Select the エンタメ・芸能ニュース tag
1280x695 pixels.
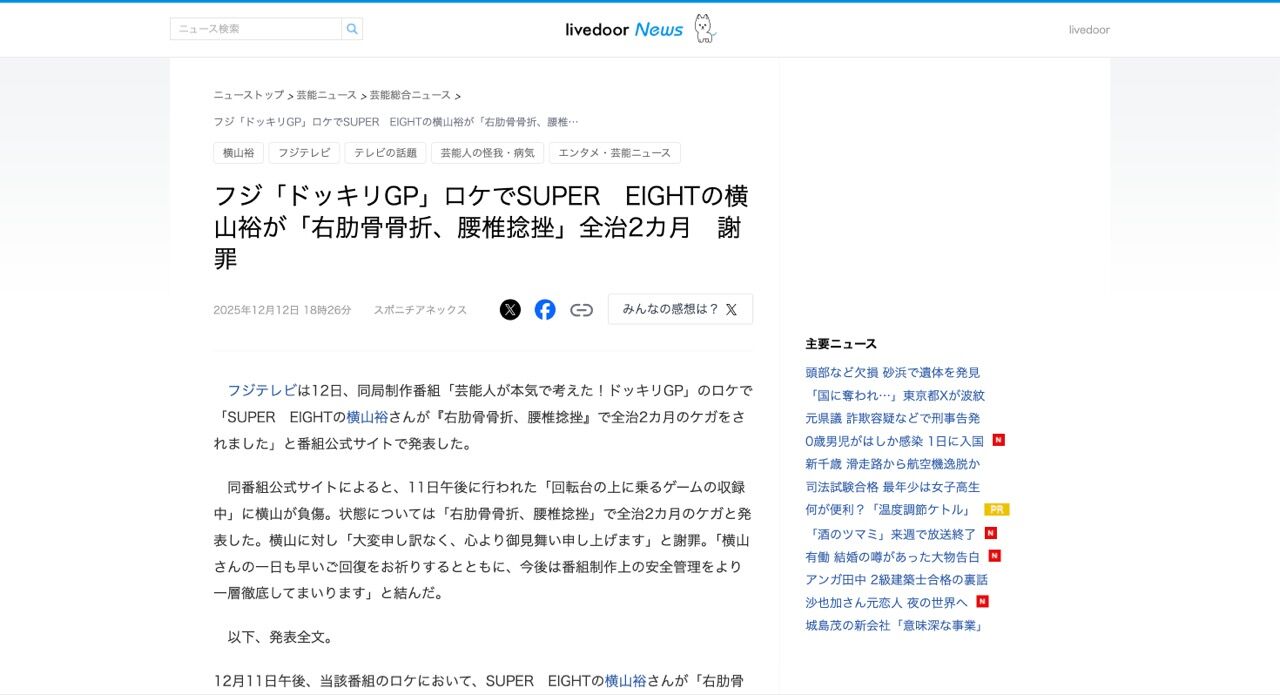pyautogui.click(x=615, y=153)
